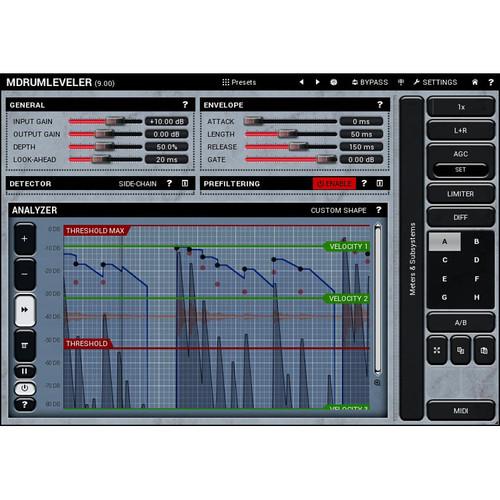The height and width of the screenshot is (500, 500).
Task: Toggle Detector SIDE-CHAIN
Action: [x=137, y=184]
